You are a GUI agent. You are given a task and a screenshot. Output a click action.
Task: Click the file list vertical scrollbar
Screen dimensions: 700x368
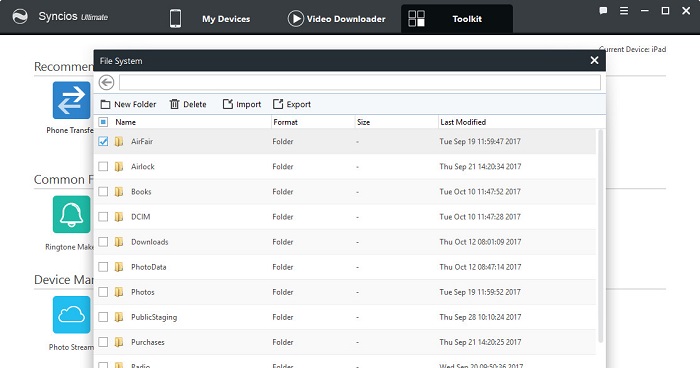tap(600, 236)
